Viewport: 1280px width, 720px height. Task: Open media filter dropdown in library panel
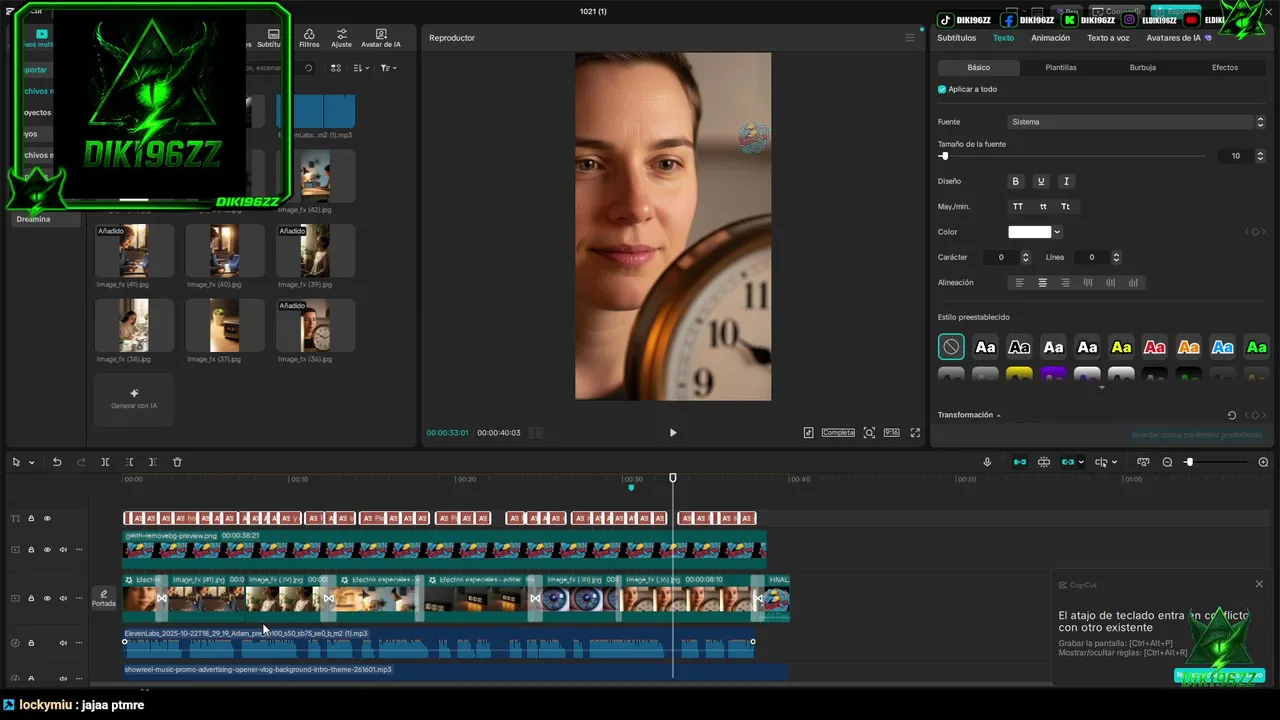tap(388, 68)
